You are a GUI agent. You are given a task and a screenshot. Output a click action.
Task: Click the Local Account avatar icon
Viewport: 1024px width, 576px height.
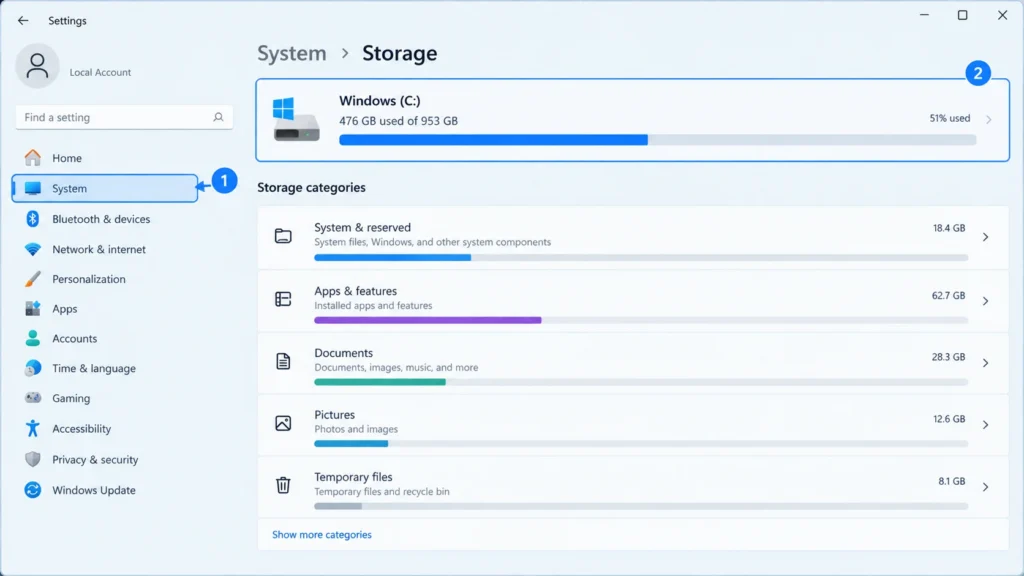point(37,66)
